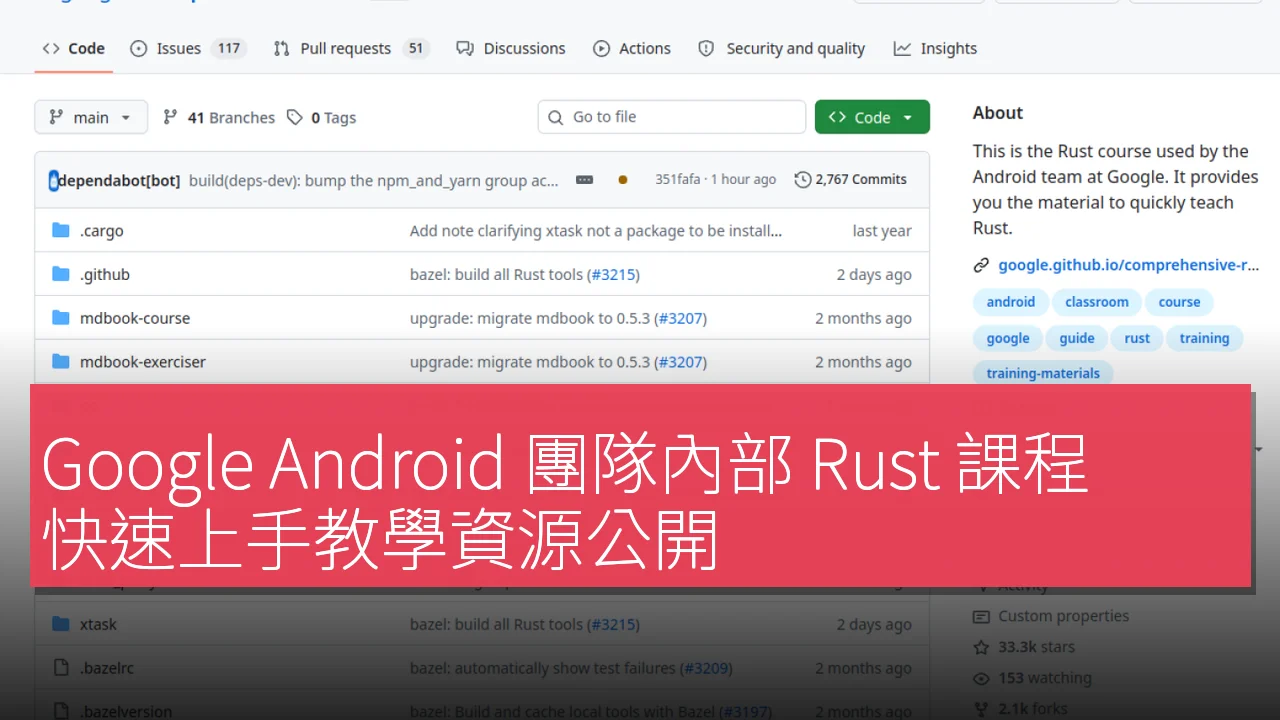The image size is (1280, 720).
Task: Click the Issues count badge 117
Action: click(x=229, y=48)
